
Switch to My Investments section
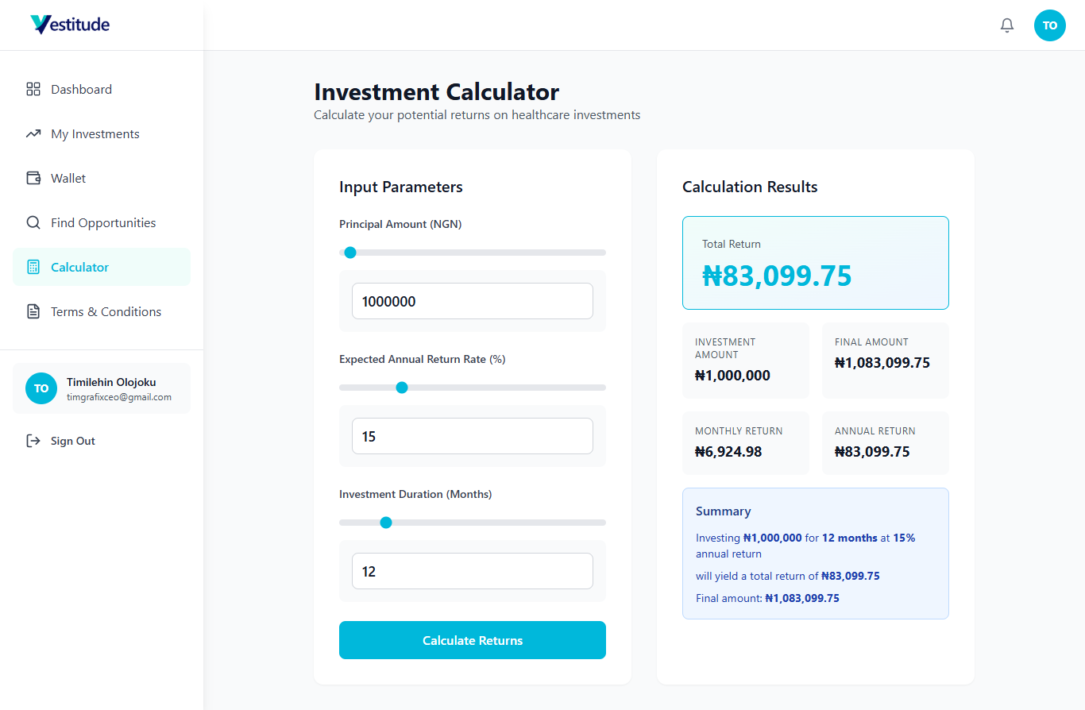click(95, 133)
